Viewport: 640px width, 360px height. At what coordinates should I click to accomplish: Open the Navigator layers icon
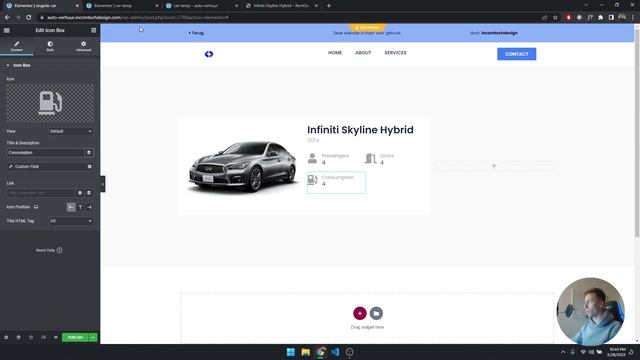point(18,338)
